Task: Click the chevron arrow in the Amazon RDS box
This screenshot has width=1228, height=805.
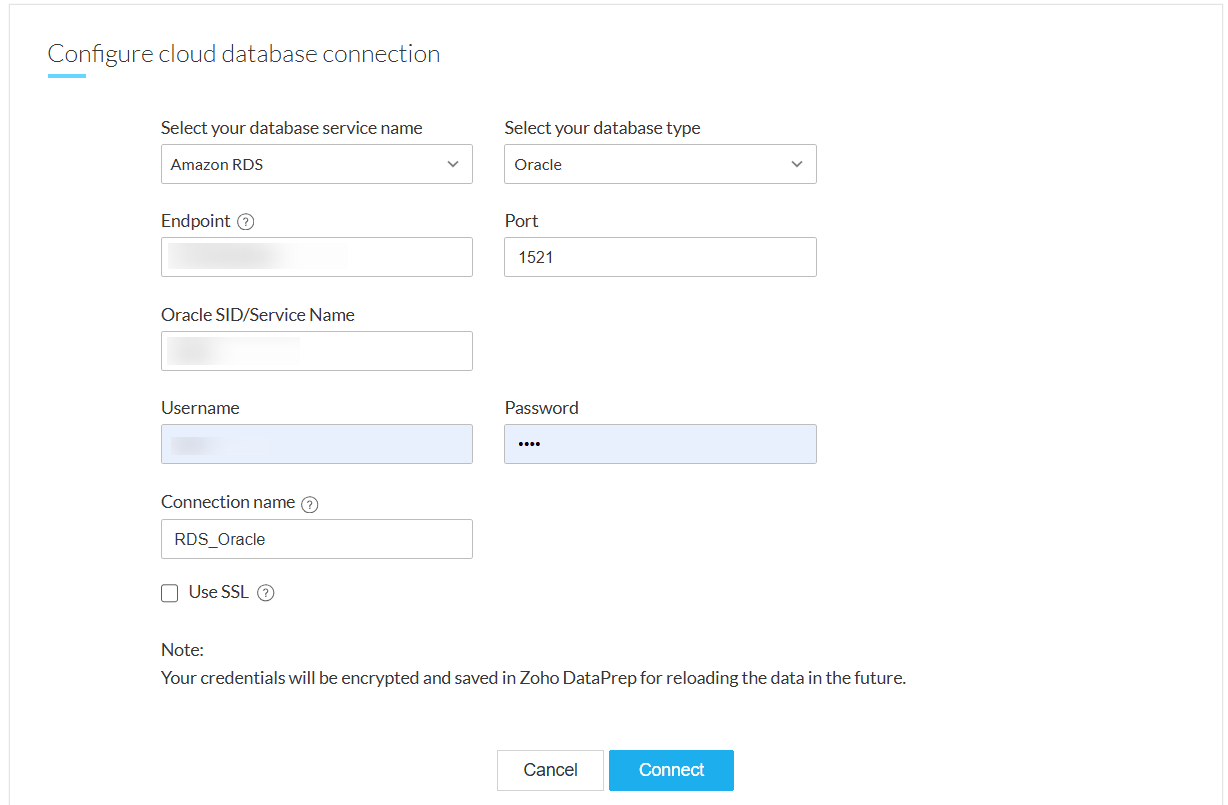Action: [x=453, y=164]
